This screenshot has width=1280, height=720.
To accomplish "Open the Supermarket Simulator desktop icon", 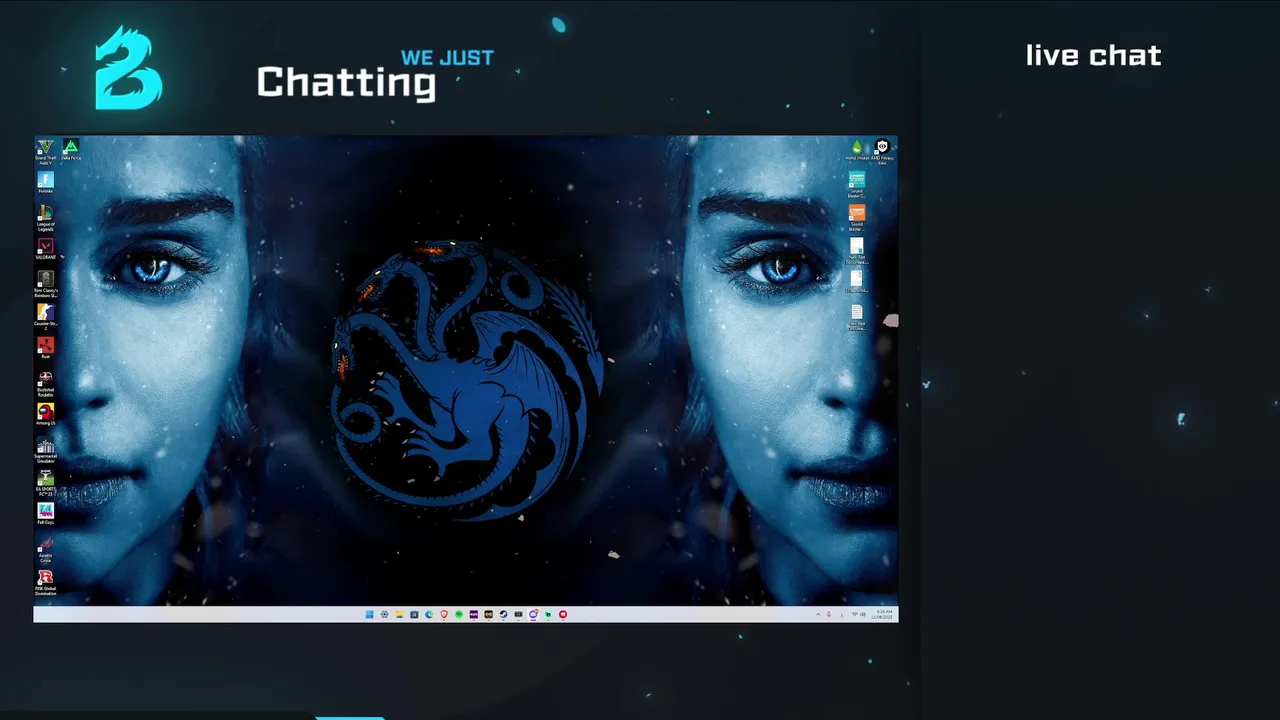I will [x=45, y=448].
